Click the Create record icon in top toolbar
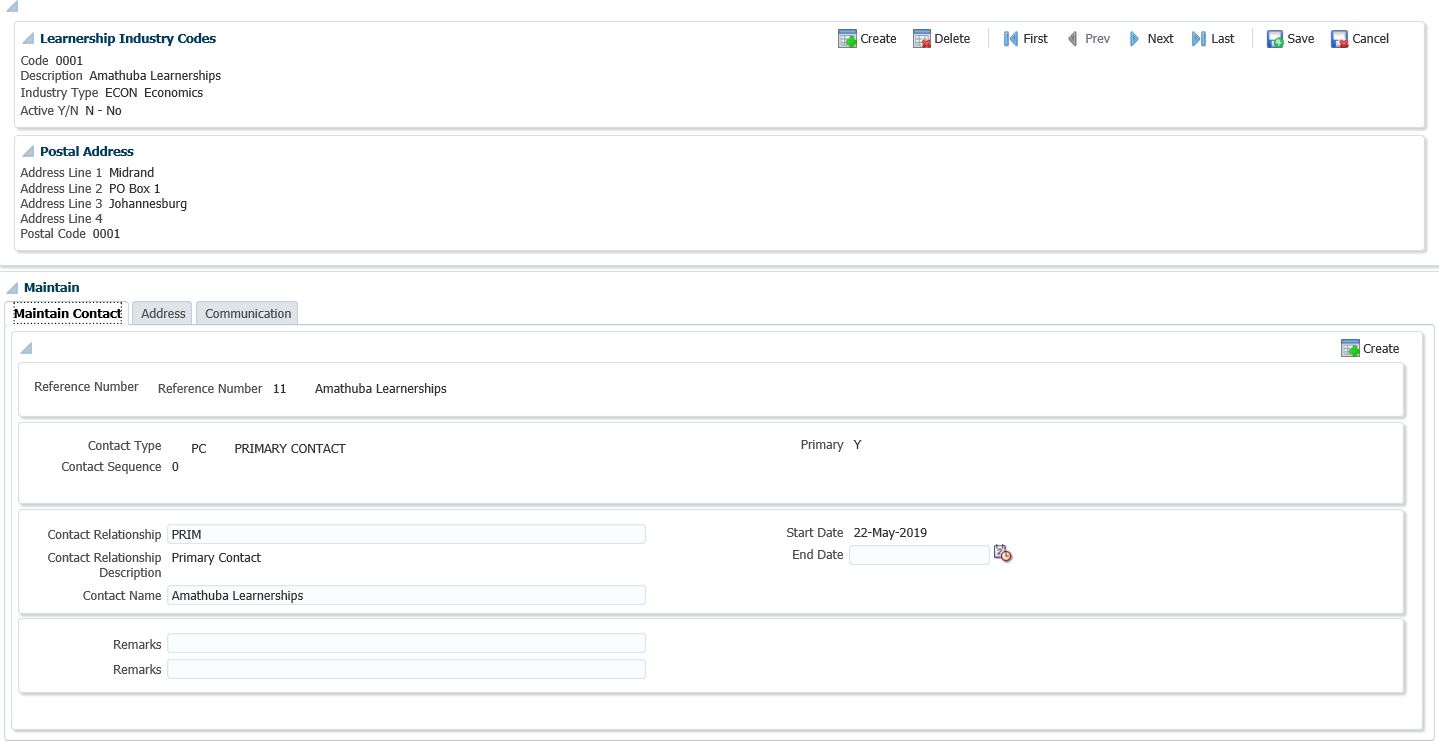 tap(847, 39)
